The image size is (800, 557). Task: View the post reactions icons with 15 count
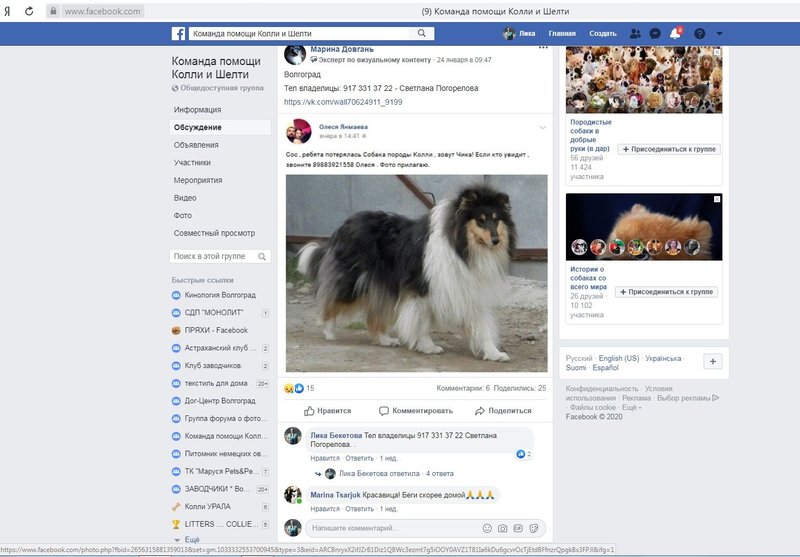click(299, 388)
